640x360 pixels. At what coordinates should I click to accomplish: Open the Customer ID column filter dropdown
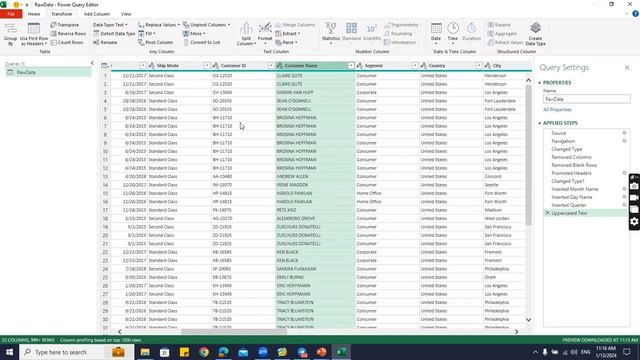pyautogui.click(x=271, y=66)
